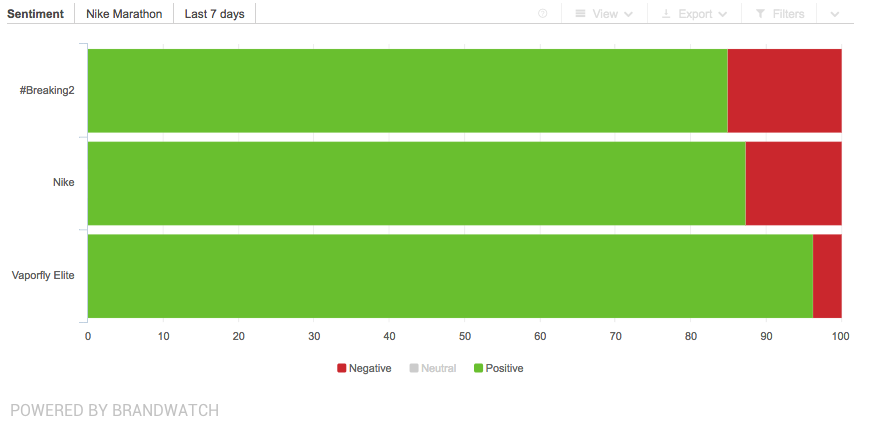Click the red Negative legend swatch
This screenshot has width=876, height=424.
click(342, 368)
